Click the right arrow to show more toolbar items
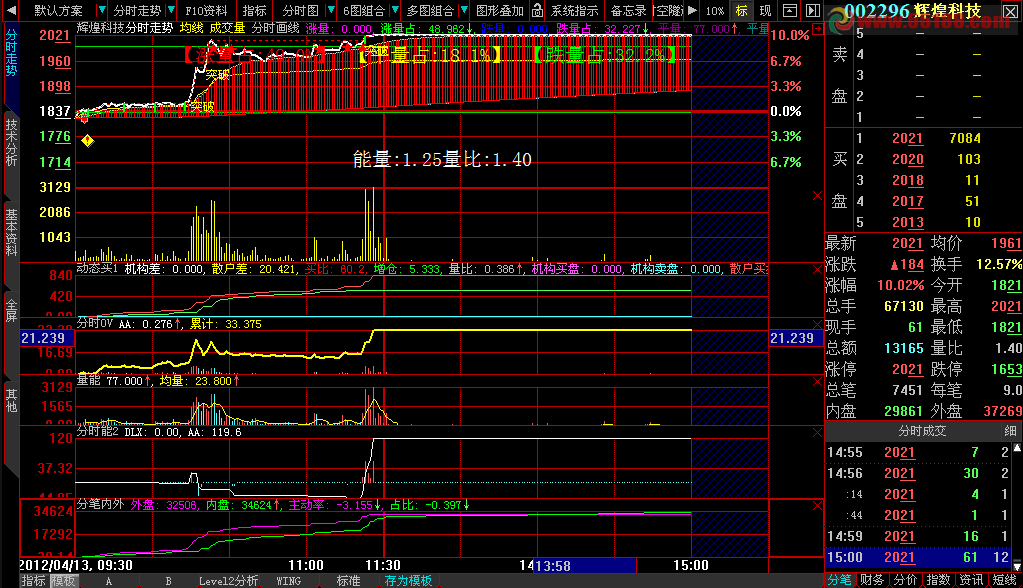Screen dimensions: 1023x588 point(692,10)
